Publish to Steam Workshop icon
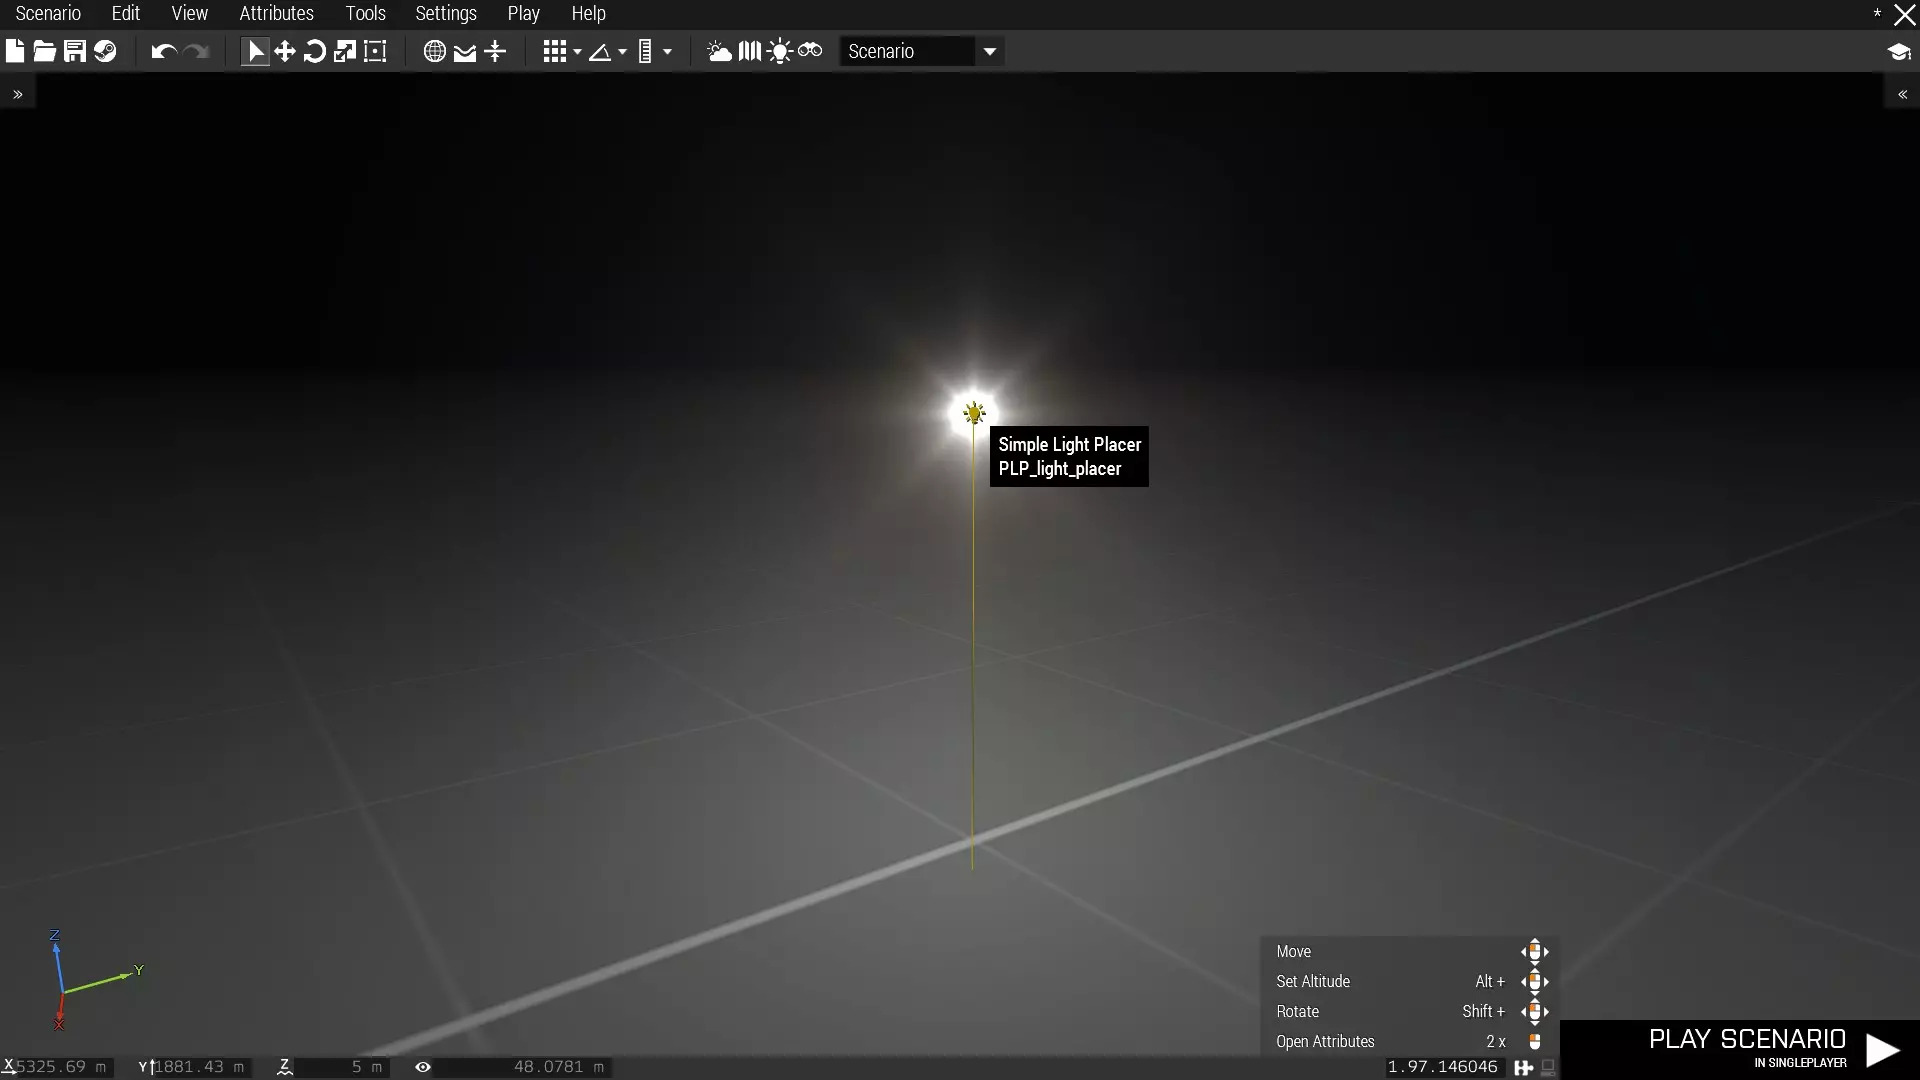The image size is (1920, 1080). click(x=105, y=52)
